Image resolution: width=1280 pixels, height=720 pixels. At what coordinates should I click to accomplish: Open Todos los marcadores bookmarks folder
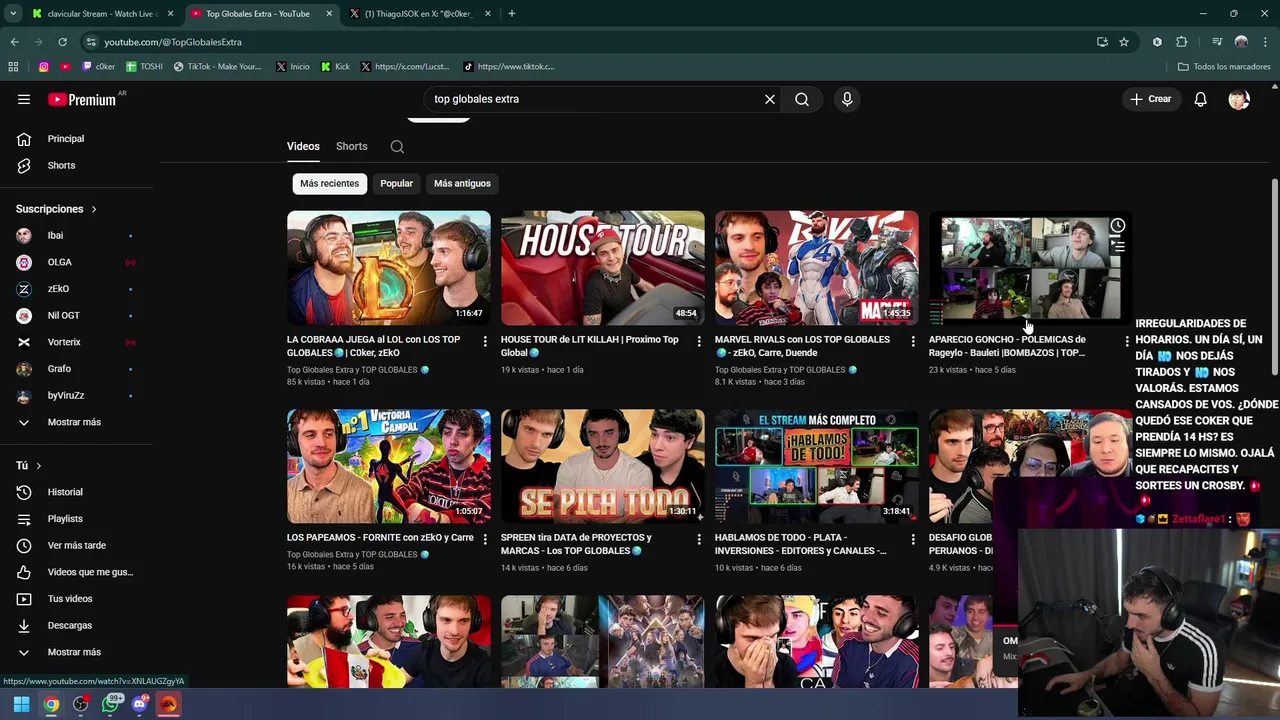point(1224,67)
